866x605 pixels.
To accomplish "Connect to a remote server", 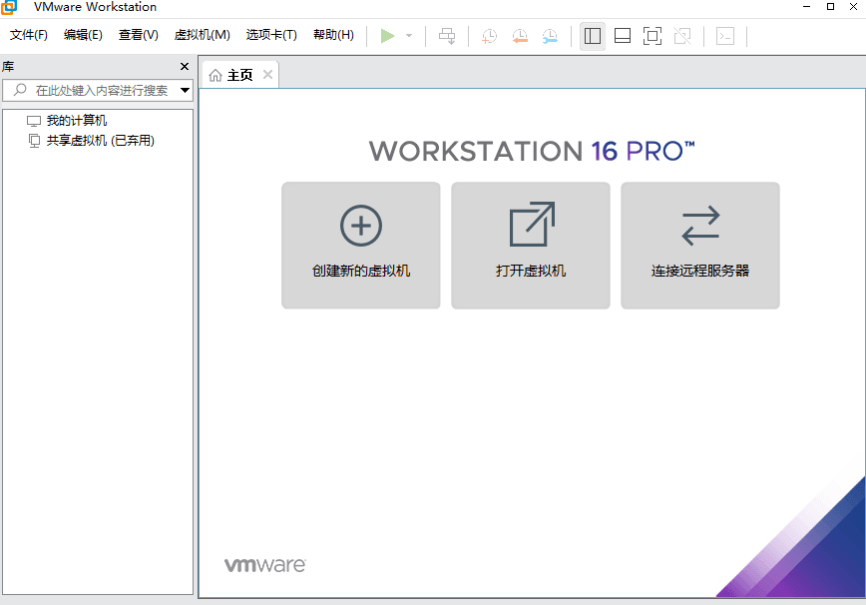I will 700,245.
